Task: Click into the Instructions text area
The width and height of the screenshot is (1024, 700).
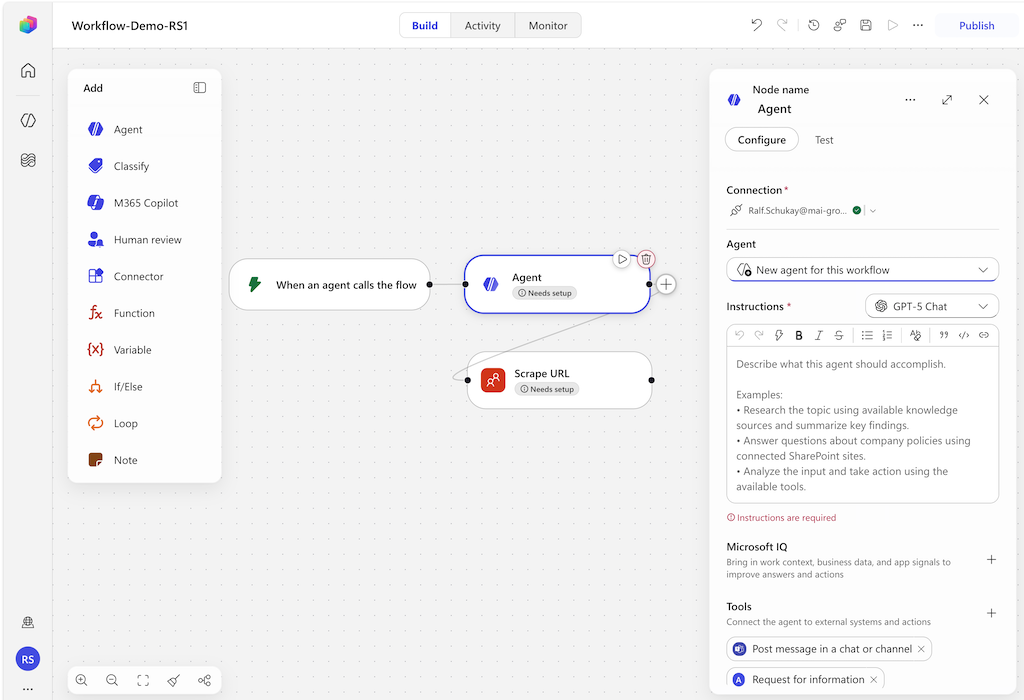Action: click(x=862, y=424)
